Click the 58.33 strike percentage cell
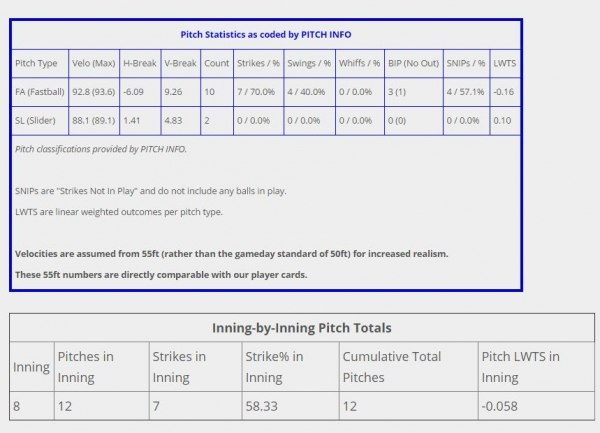 click(290, 406)
